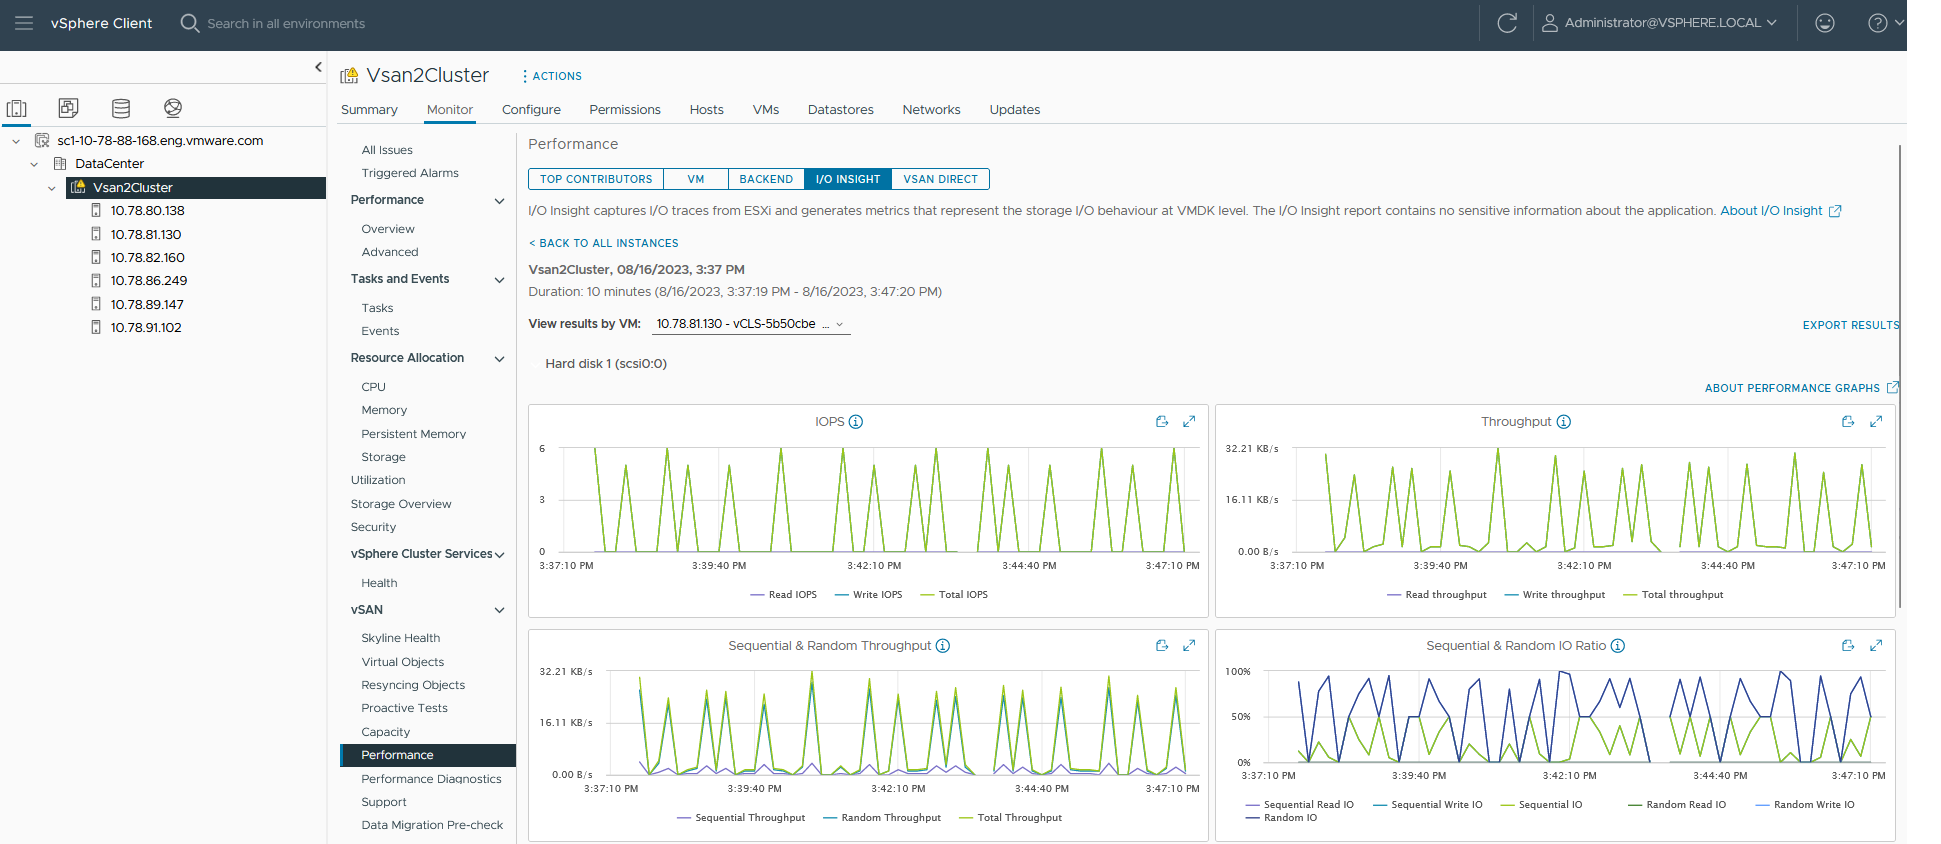Open ABOUT PERFORMANCE GRAPHS link
The image size is (1941, 844).
pos(1801,388)
